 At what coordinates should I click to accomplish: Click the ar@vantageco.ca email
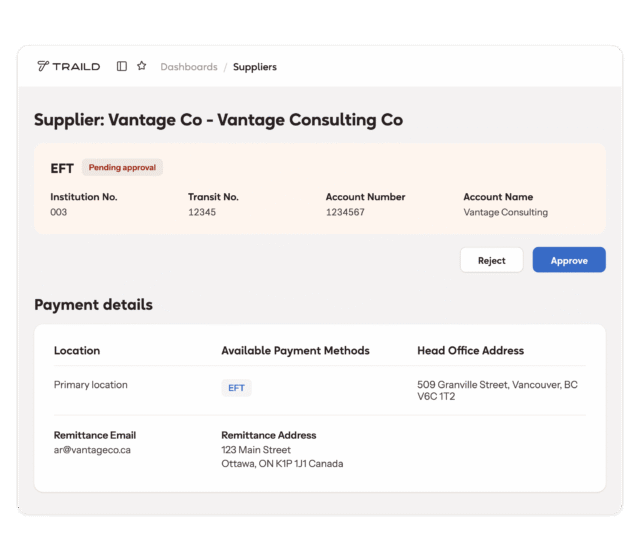92,450
